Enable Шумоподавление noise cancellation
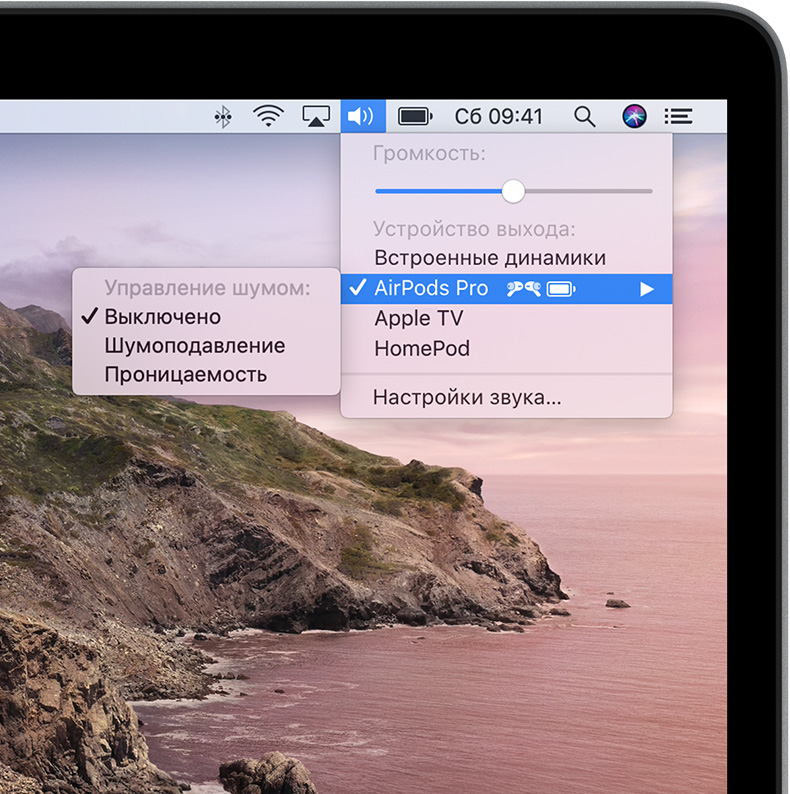 point(194,346)
